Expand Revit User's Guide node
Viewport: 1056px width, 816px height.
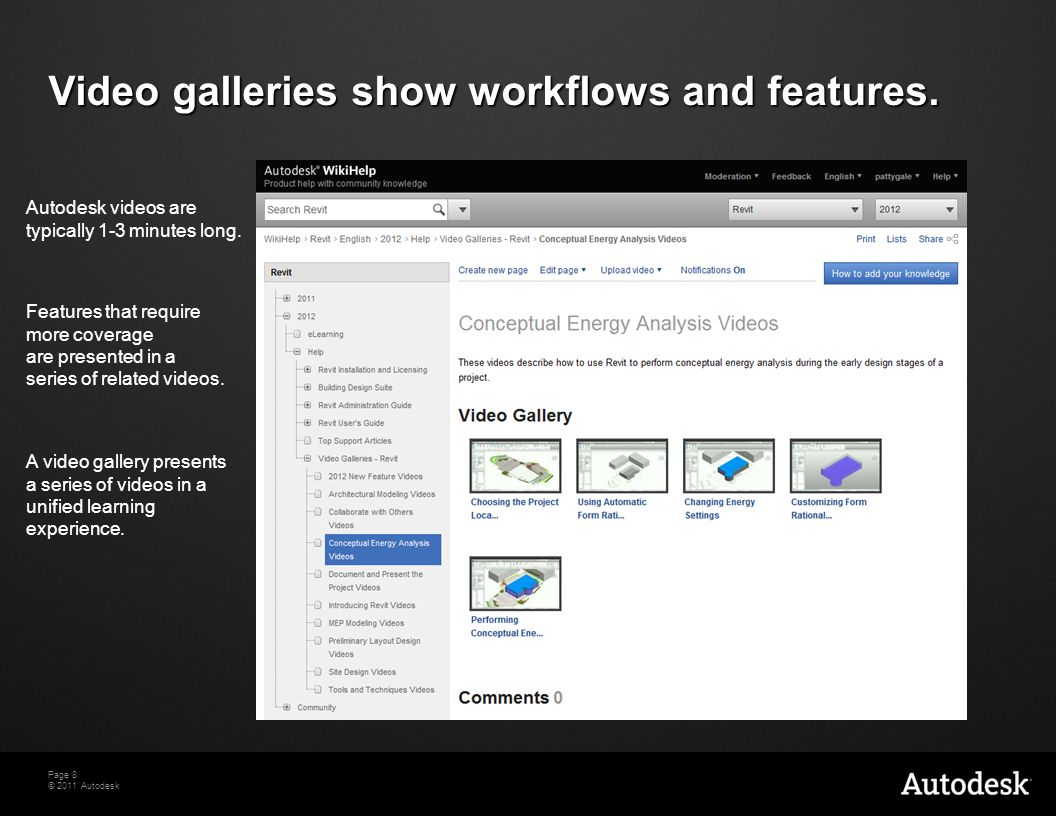click(x=307, y=423)
